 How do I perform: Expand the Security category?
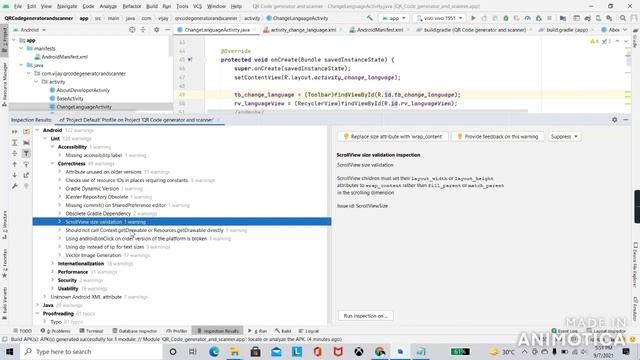coord(53,280)
